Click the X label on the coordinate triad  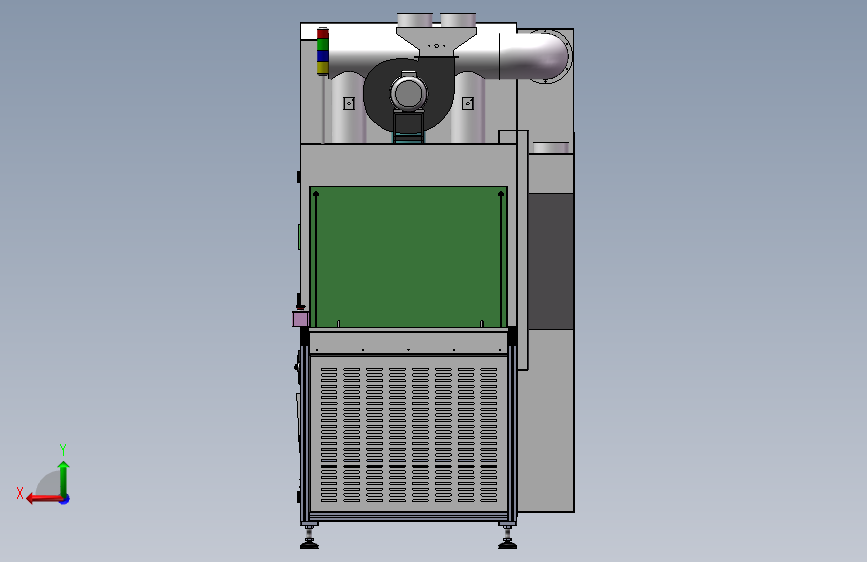tap(20, 493)
